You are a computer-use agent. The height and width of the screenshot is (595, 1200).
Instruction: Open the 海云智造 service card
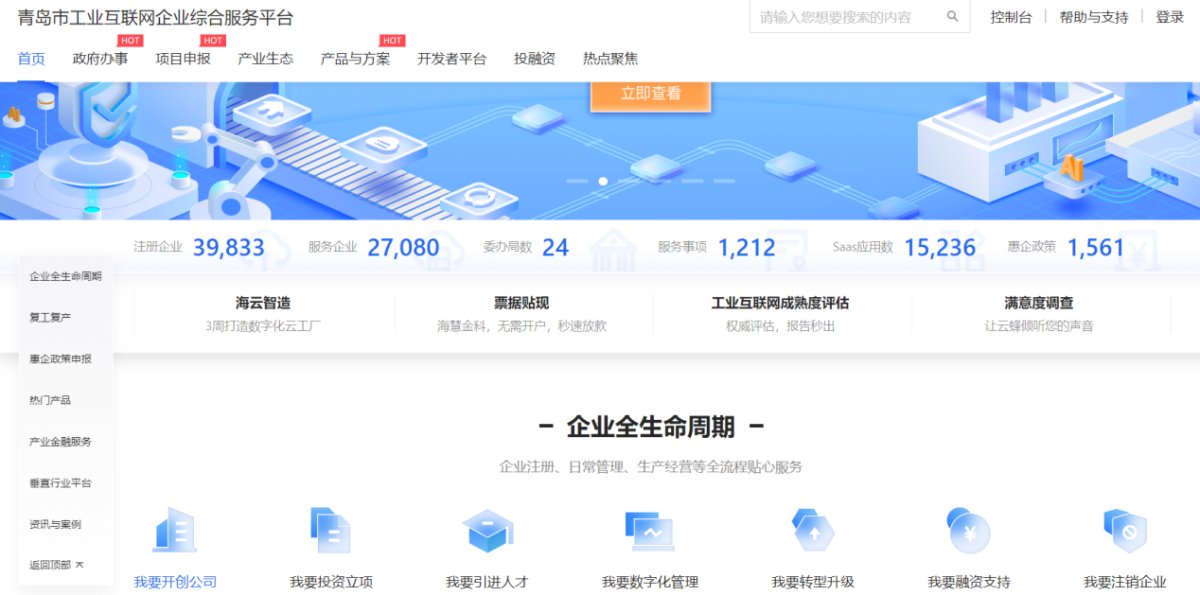click(263, 312)
